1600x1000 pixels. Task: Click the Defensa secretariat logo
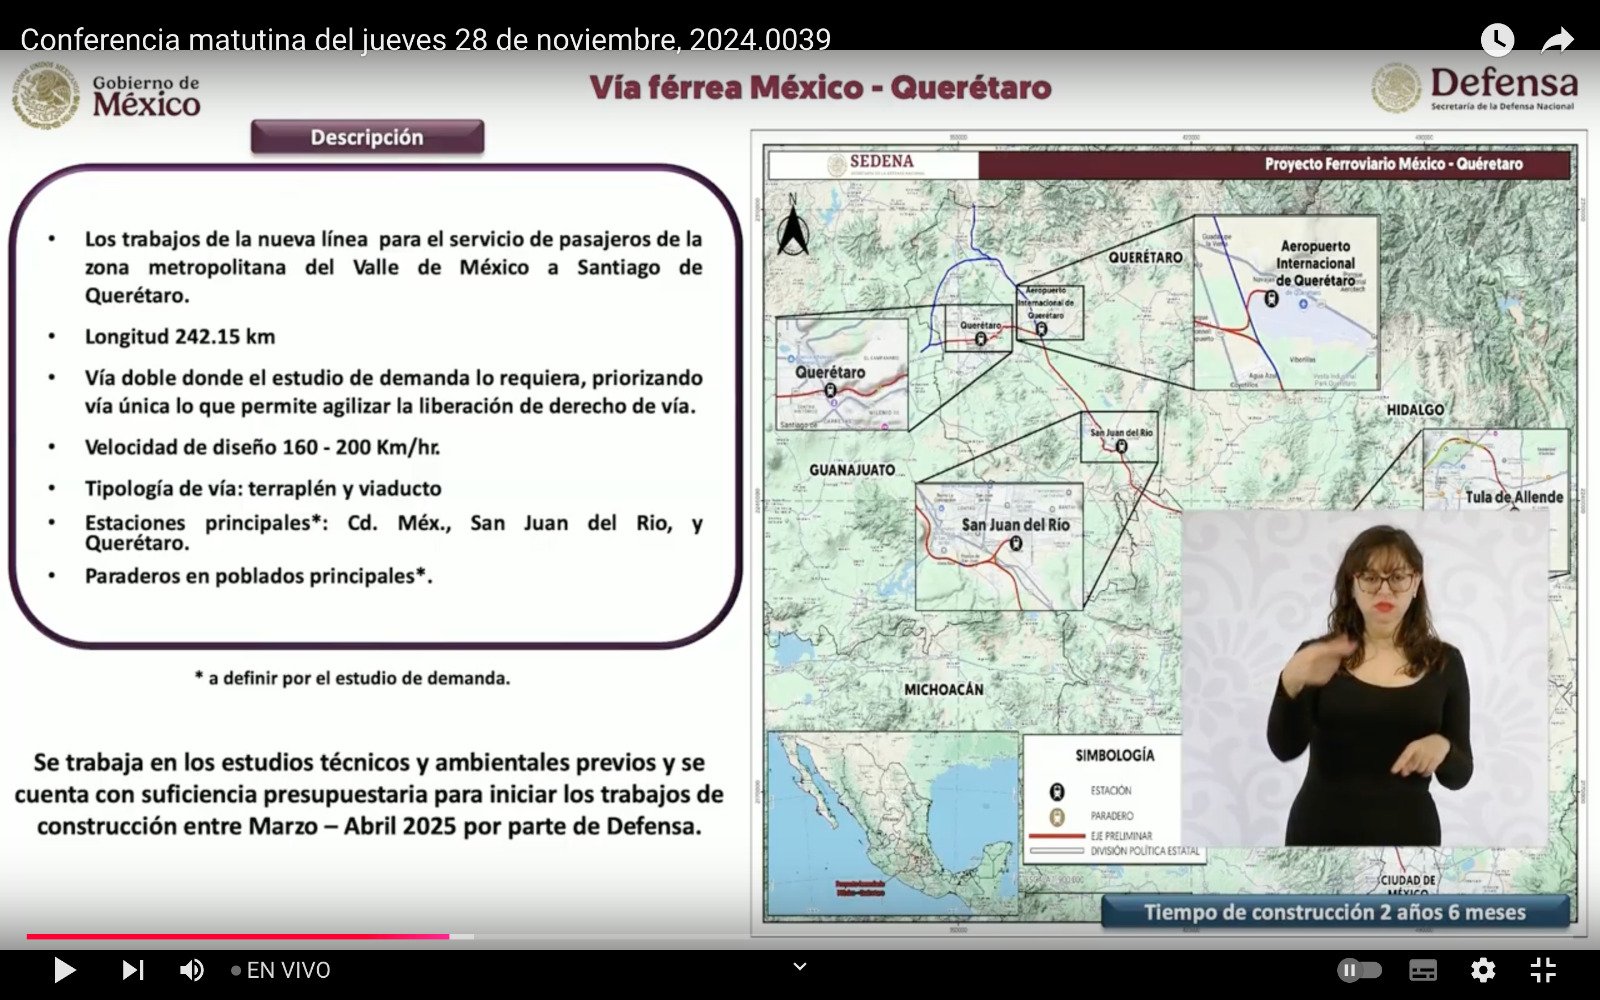coord(1475,88)
